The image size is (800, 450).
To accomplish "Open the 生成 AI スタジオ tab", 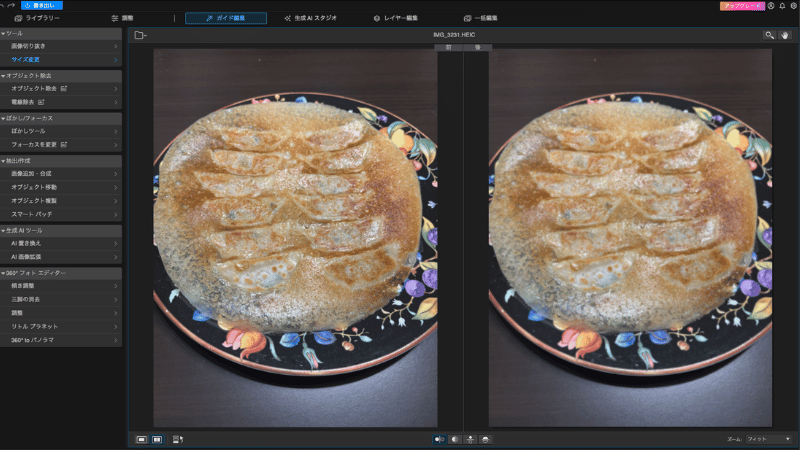I will point(310,18).
